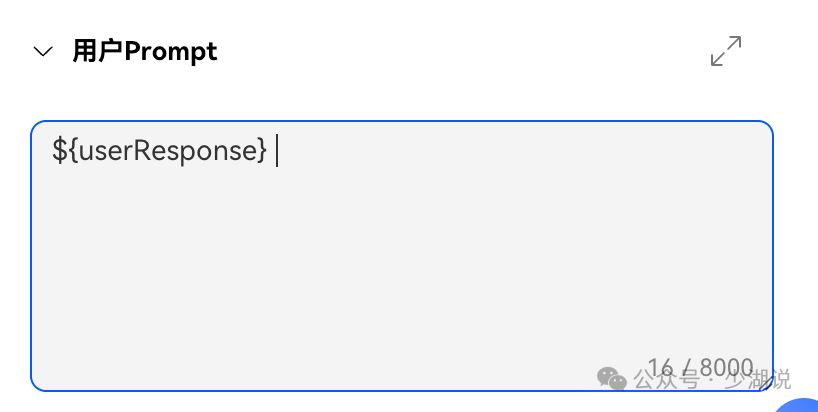The height and width of the screenshot is (412, 818).
Task: Click the word Prompt in the heading
Action: [x=171, y=52]
